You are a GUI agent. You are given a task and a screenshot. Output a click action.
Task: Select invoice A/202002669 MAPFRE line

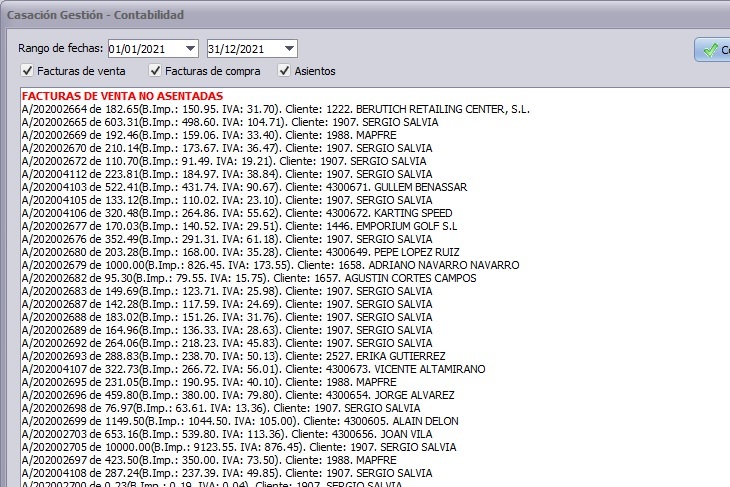tap(209, 135)
